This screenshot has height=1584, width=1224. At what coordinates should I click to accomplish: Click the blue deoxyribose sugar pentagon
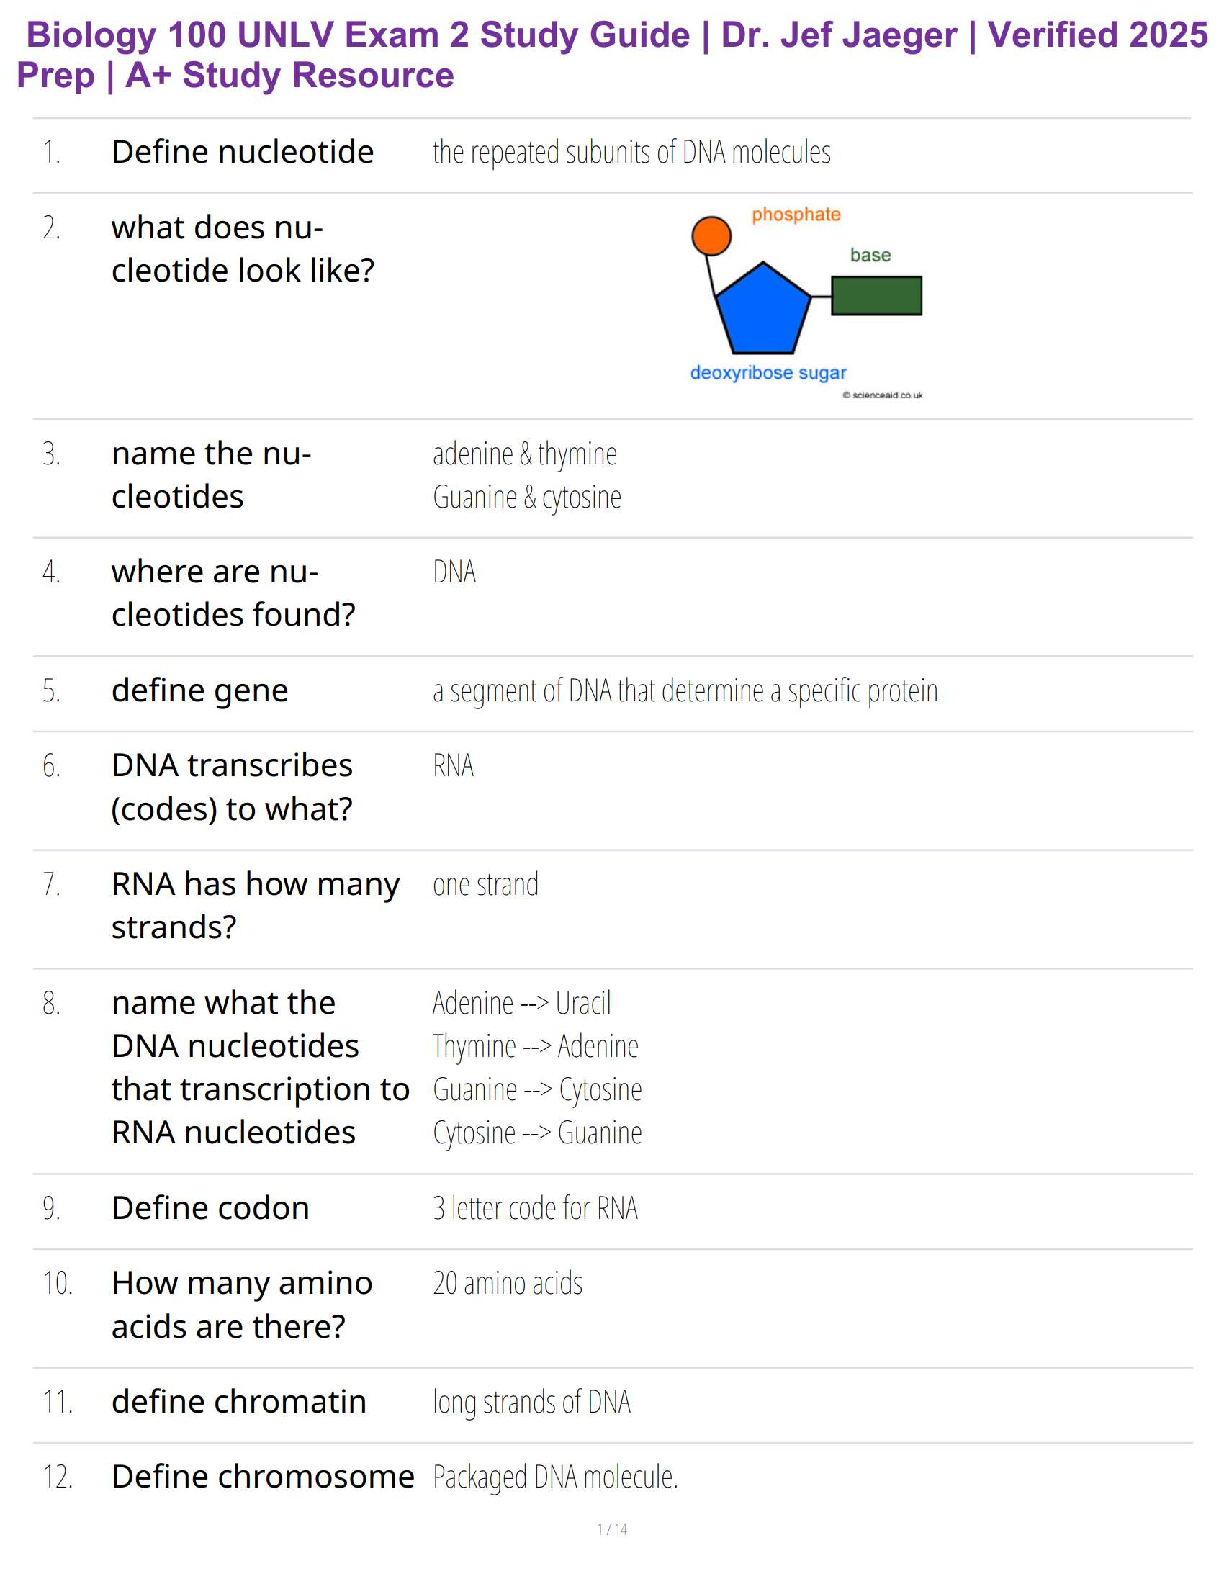click(x=763, y=310)
